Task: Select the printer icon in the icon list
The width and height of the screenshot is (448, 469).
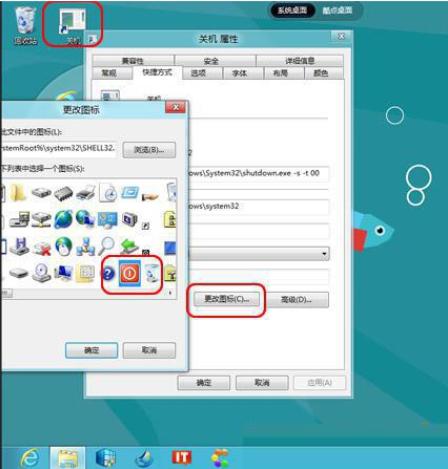Action: 86,193
